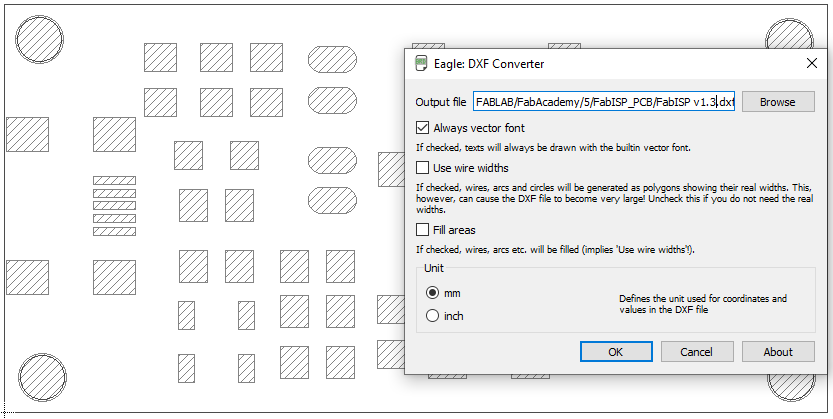
Task: Click the Eagle DXF Converter title icon
Action: coord(423,64)
